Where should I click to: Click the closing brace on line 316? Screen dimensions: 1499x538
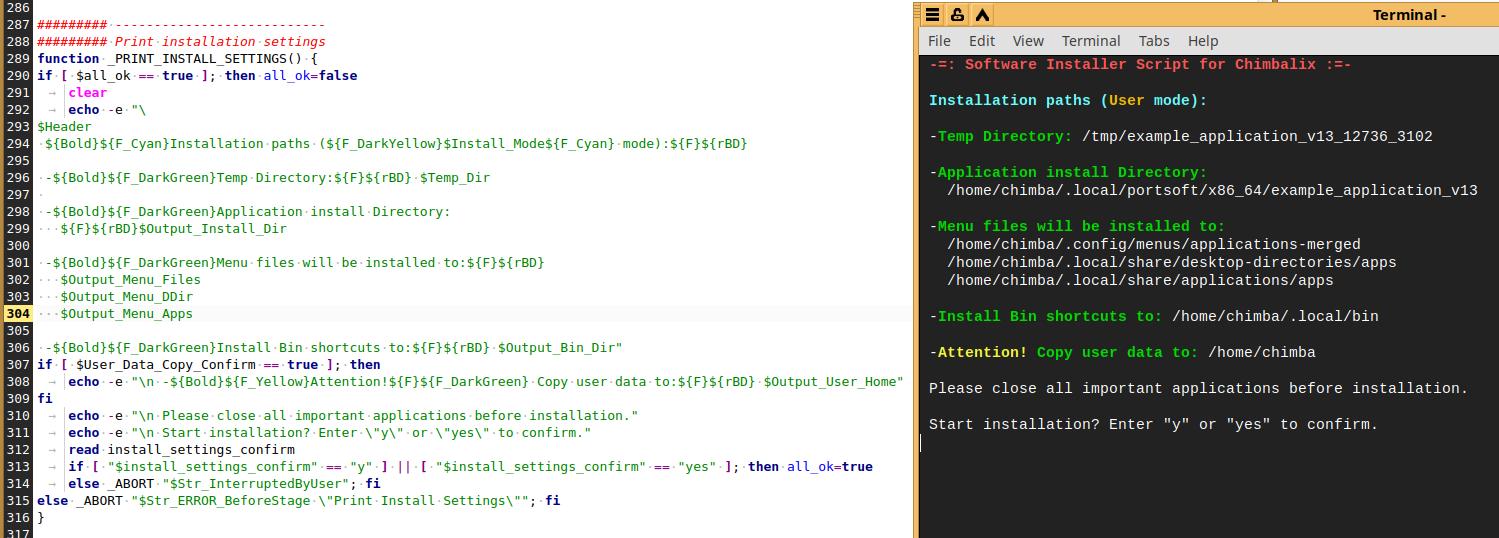tap(41, 518)
